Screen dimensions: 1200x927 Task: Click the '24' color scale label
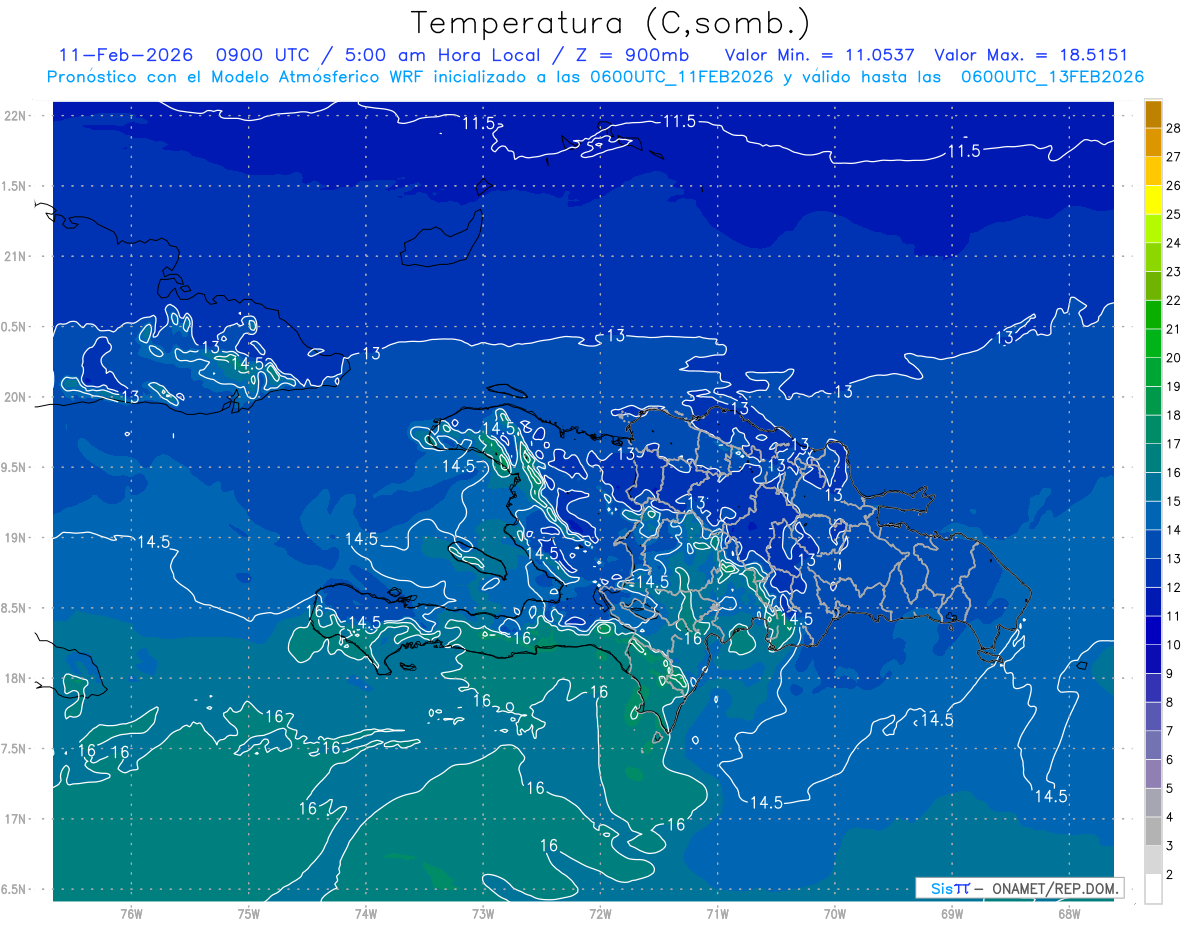[x=1174, y=243]
